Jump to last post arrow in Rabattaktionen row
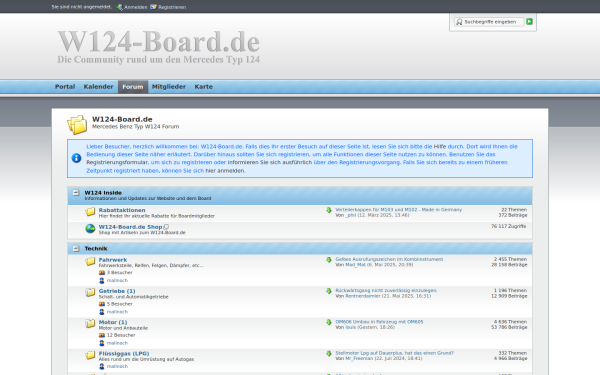Viewport: 600px width, 375px height. tap(329, 210)
